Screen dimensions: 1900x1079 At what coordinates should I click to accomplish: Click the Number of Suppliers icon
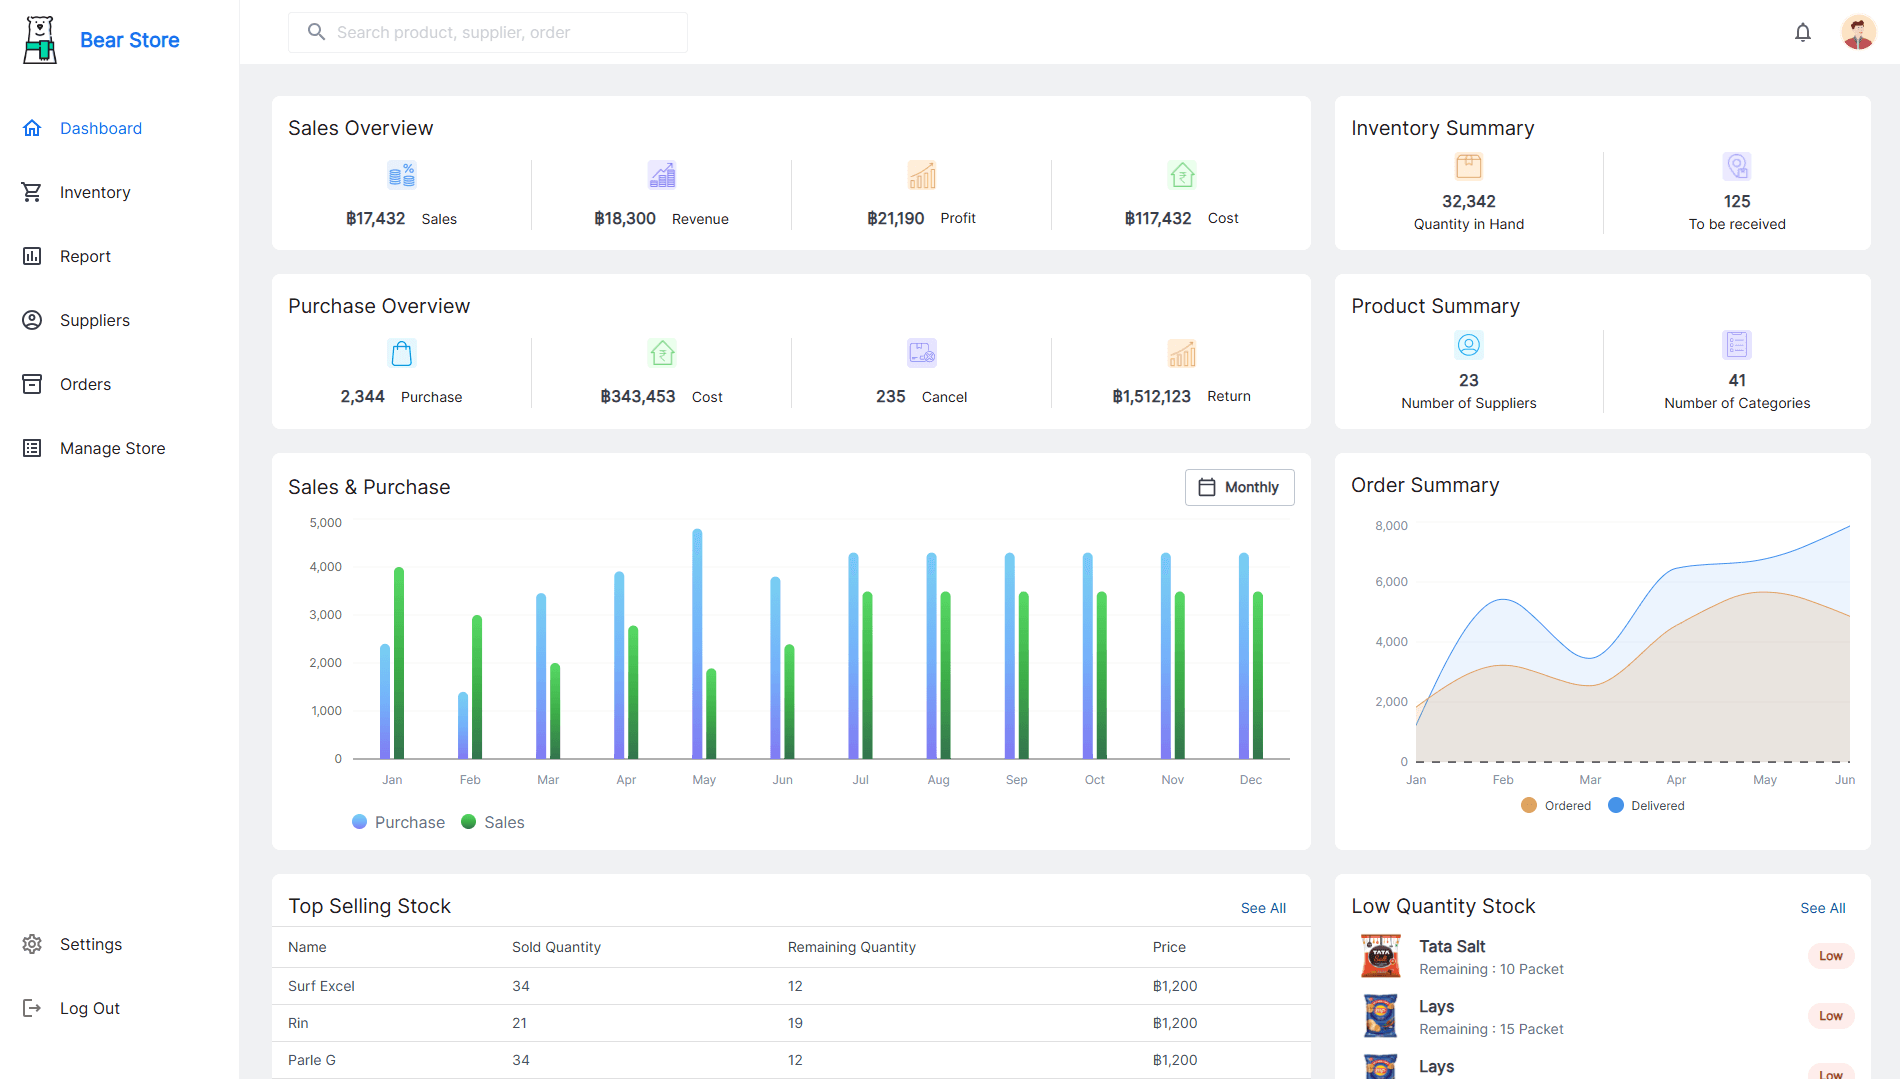(x=1469, y=345)
